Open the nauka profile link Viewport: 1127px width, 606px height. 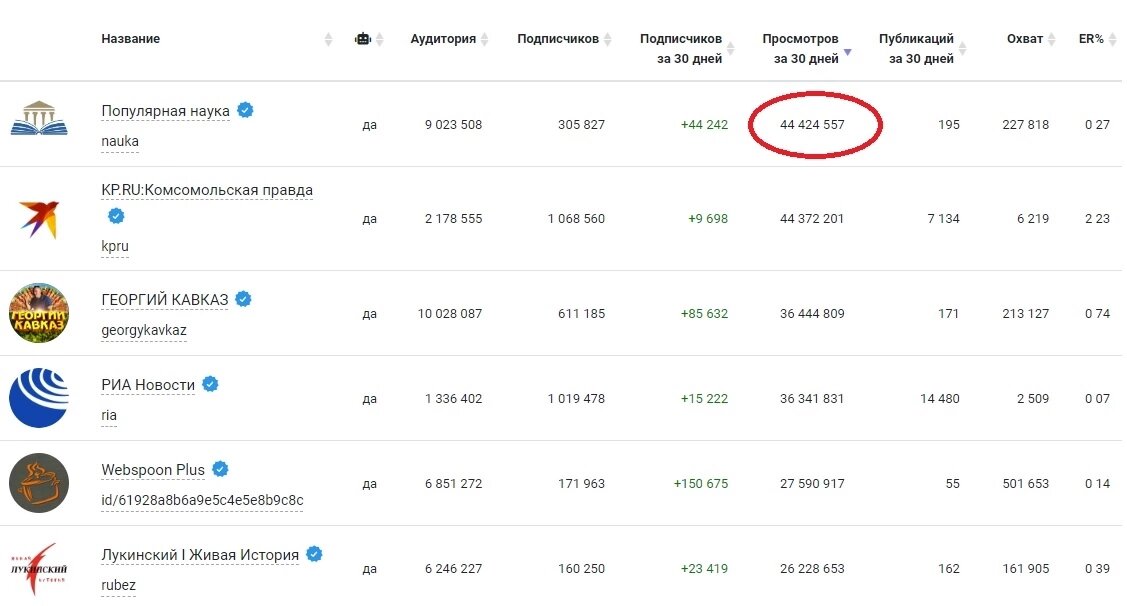pos(119,141)
